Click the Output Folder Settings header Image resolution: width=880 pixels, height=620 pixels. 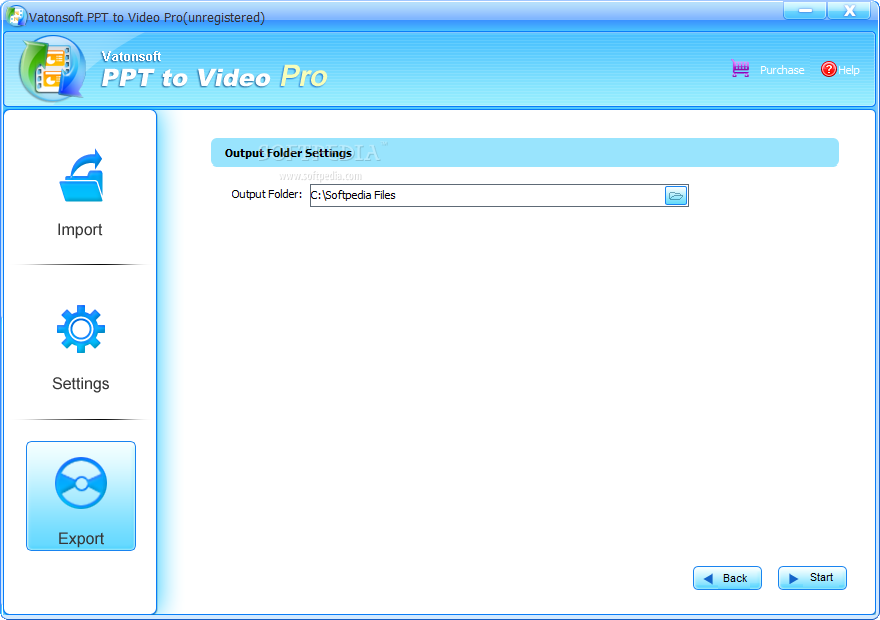[525, 153]
